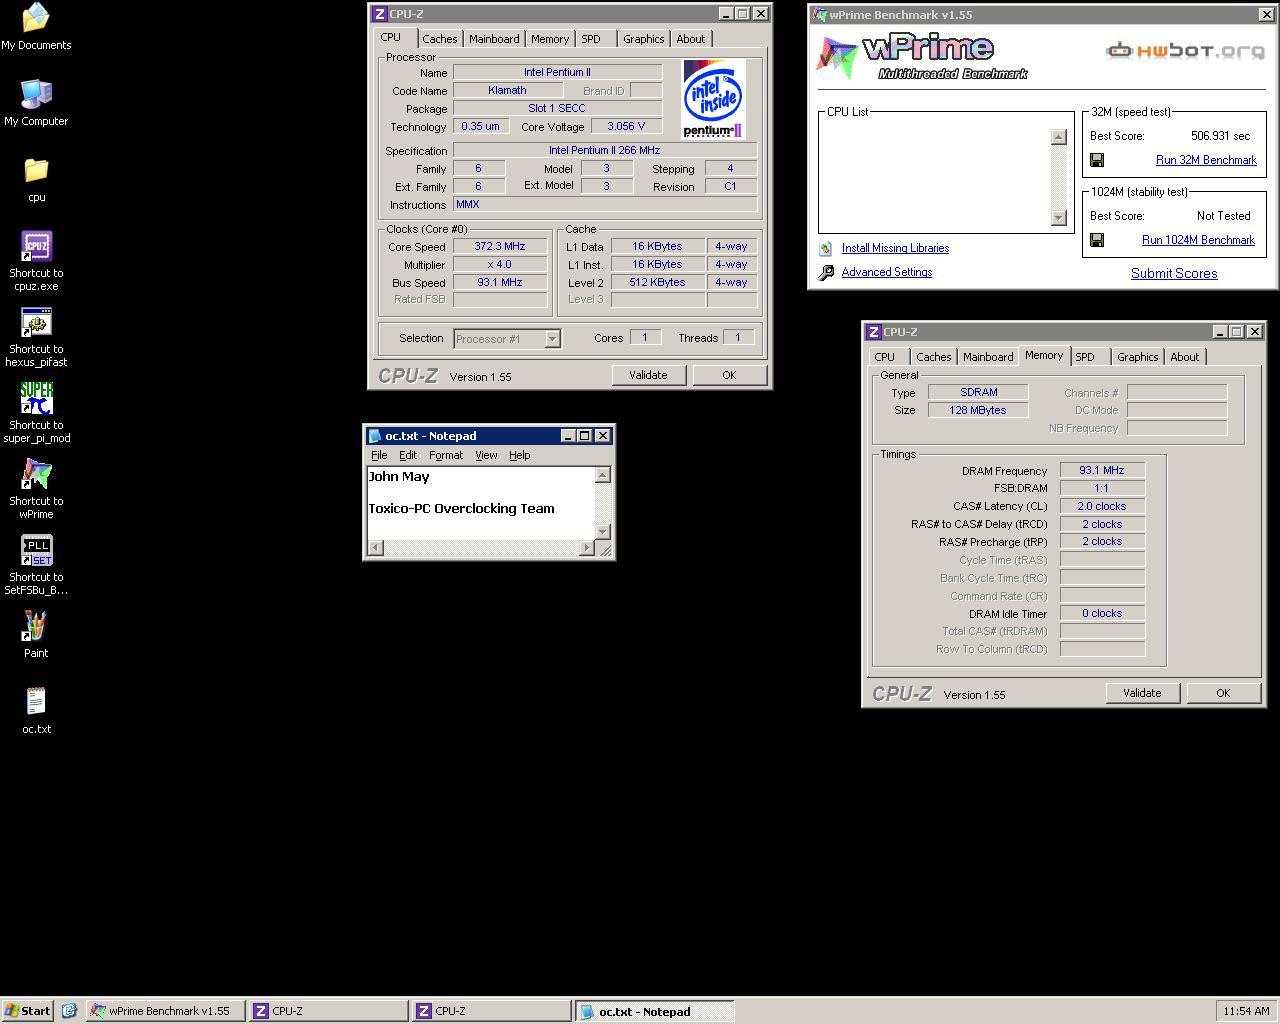The image size is (1280, 1024).
Task: Click Notepad horizontal scrollbar right arrow
Action: (x=586, y=547)
